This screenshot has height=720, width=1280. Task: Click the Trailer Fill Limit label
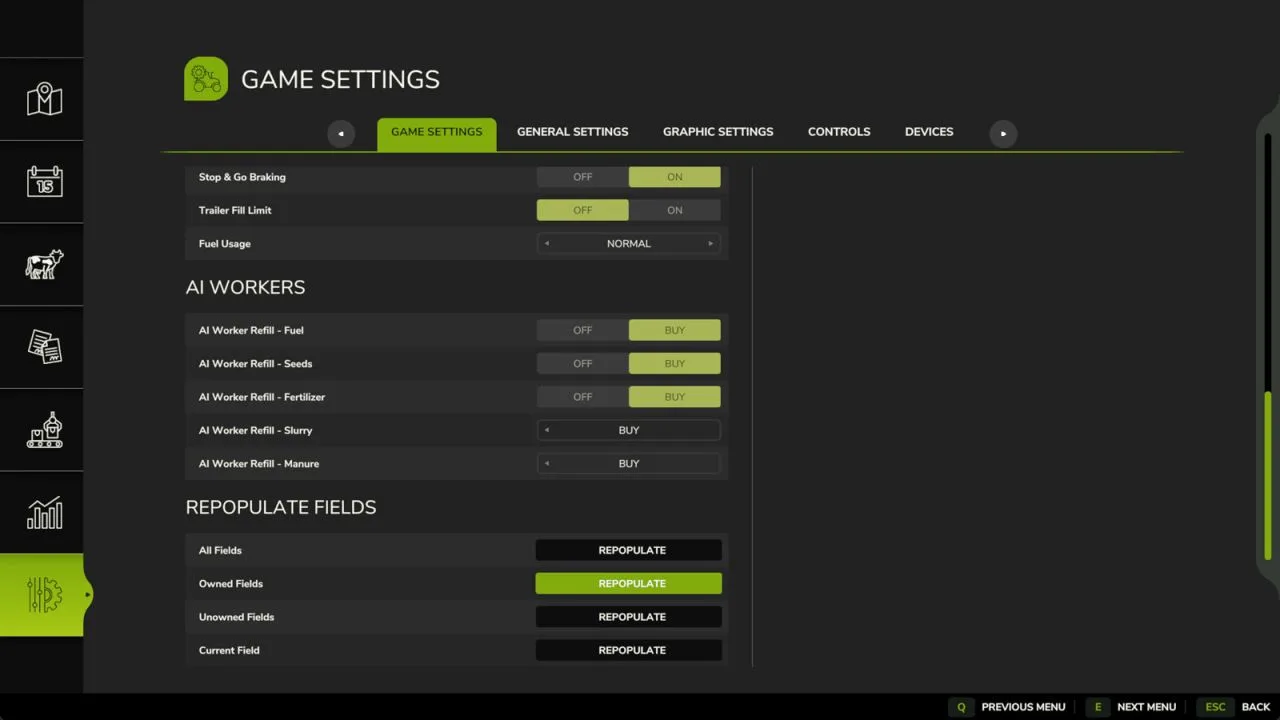(235, 210)
